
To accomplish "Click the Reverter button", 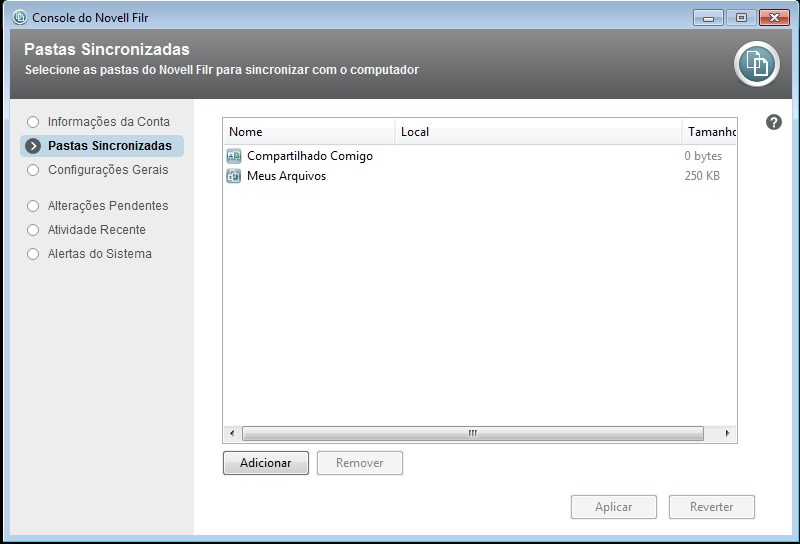I will 712,507.
